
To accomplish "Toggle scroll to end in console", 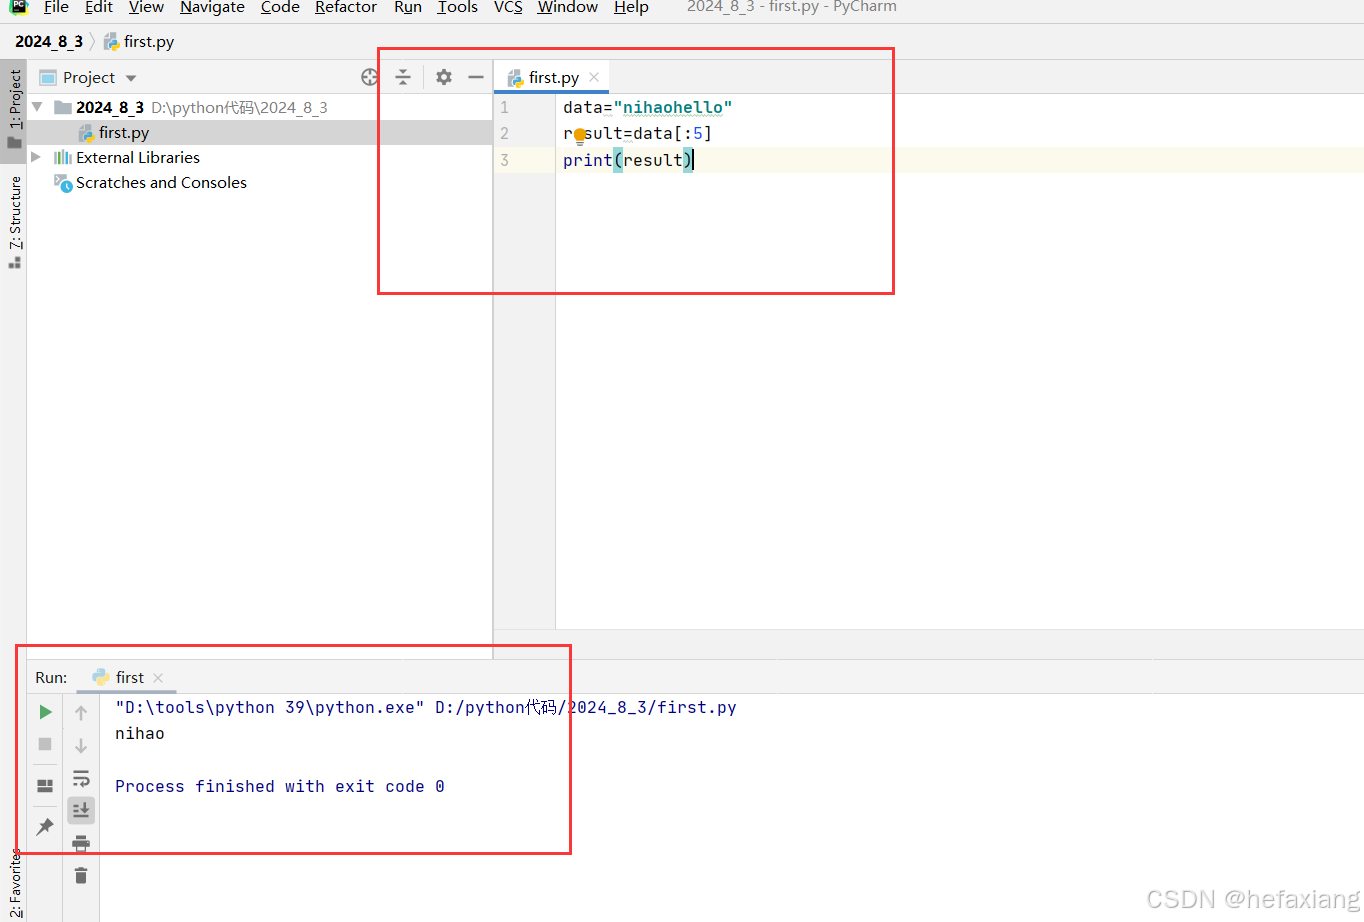I will point(81,809).
